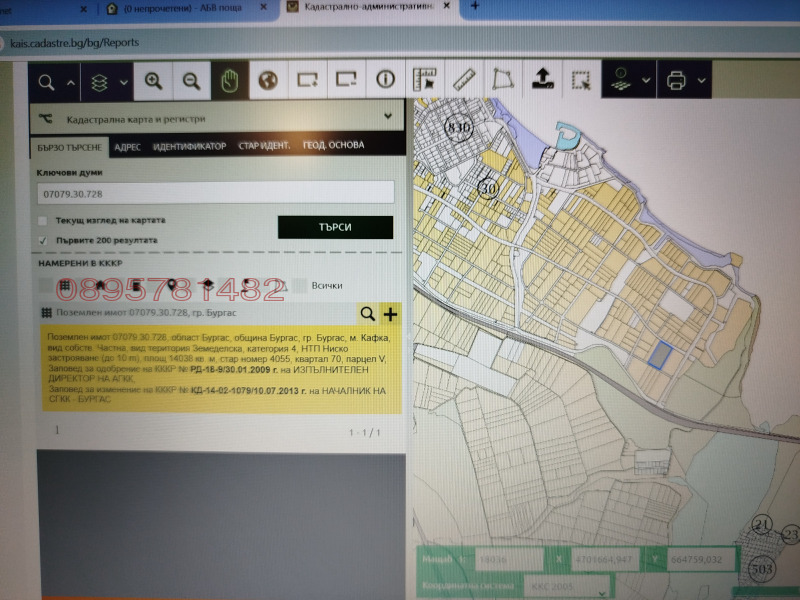Viewport: 800px width, 600px height.
Task: Select the ruler distance measure tool
Action: (x=461, y=79)
